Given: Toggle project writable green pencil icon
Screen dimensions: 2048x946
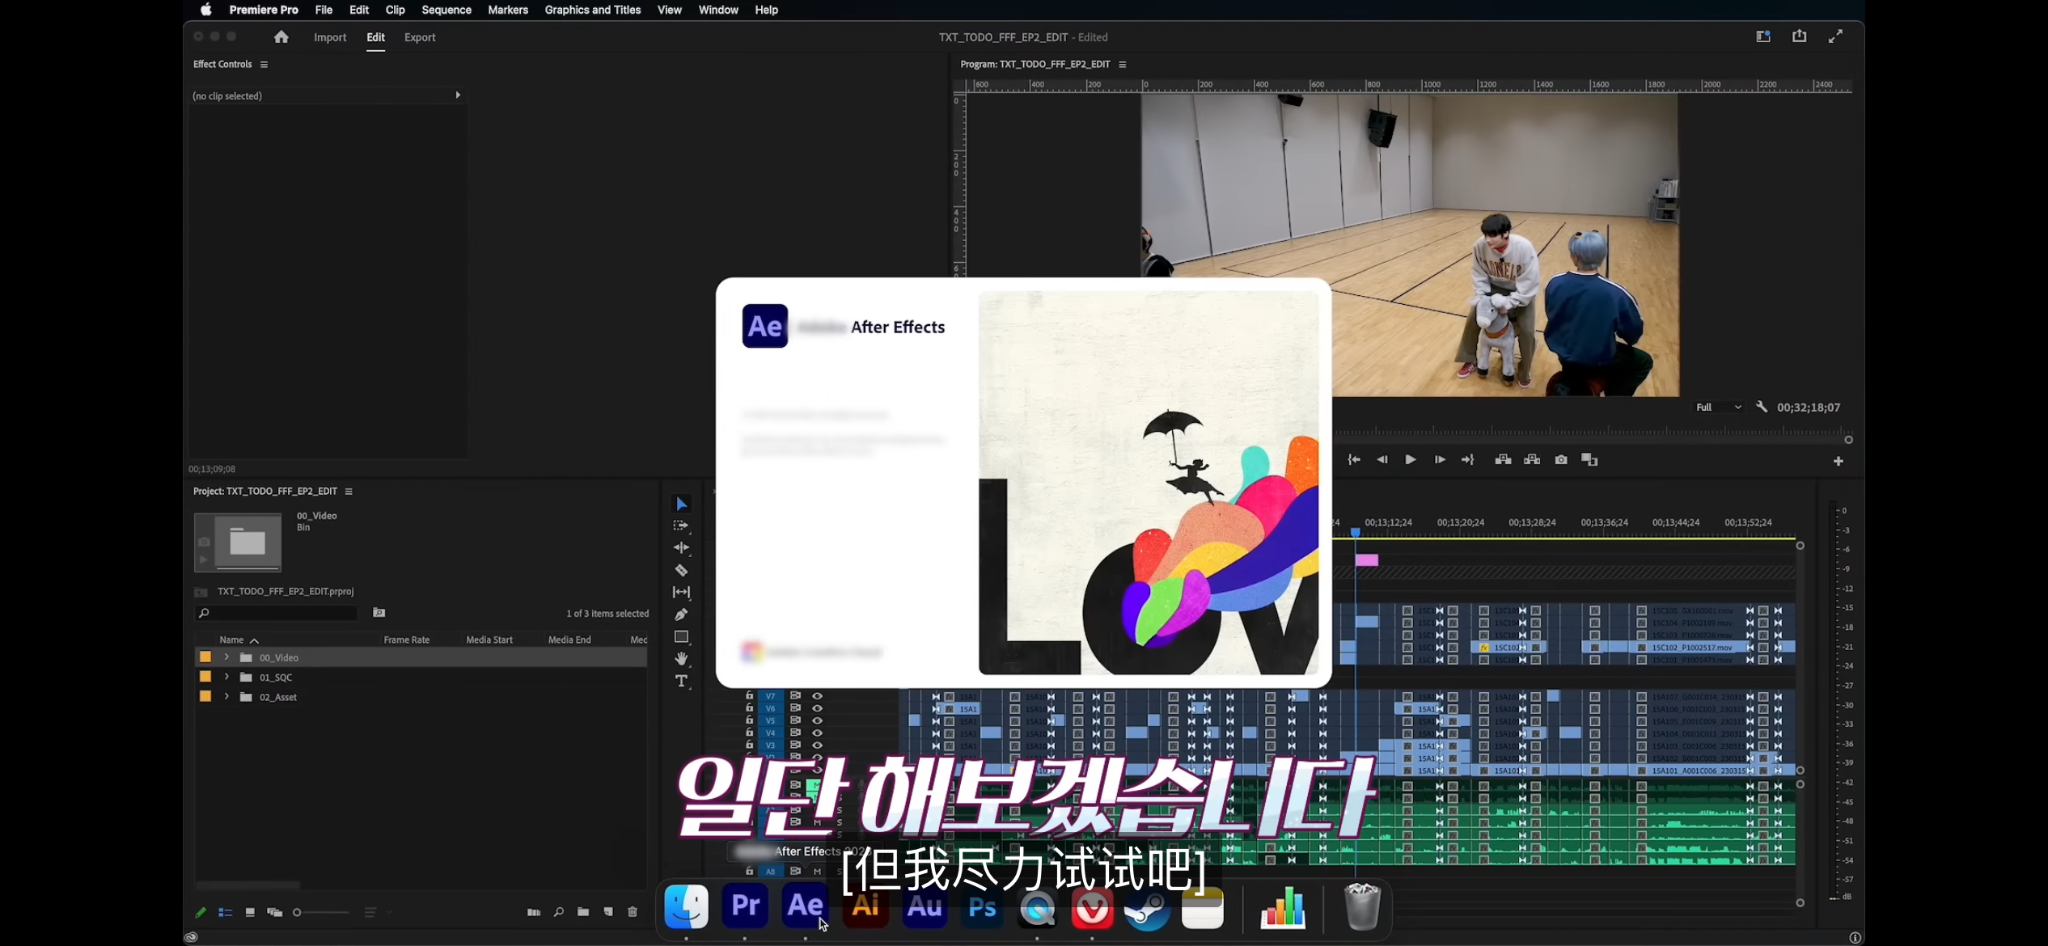Looking at the screenshot, I should click(200, 912).
